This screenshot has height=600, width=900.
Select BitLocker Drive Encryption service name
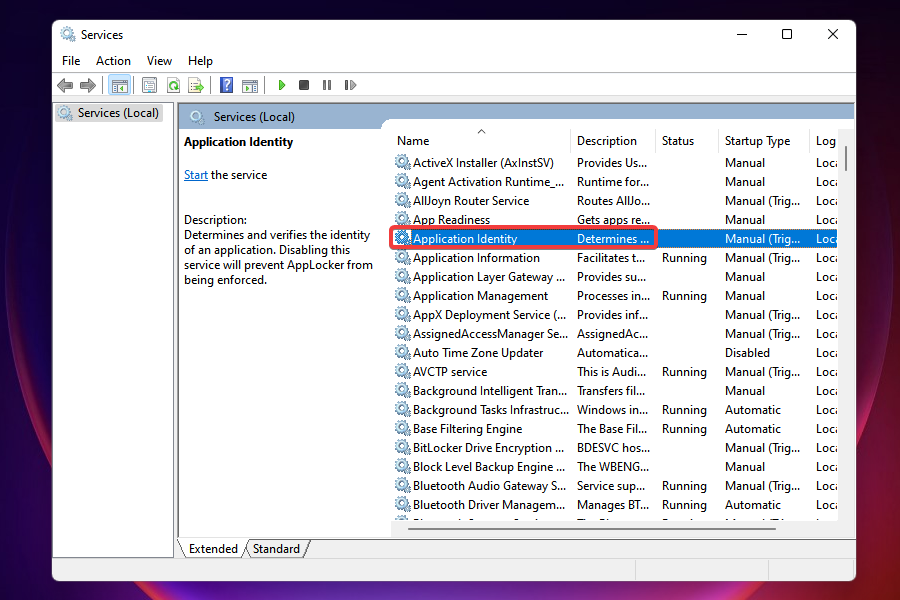pos(488,447)
